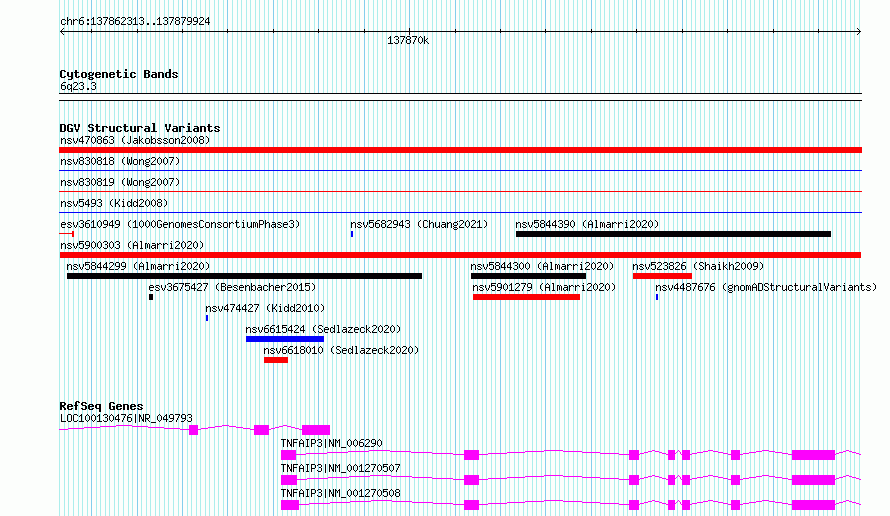Image resolution: width=890 pixels, height=516 pixels.
Task: Click the DGV Structural Variants track title
Action: tap(140, 128)
